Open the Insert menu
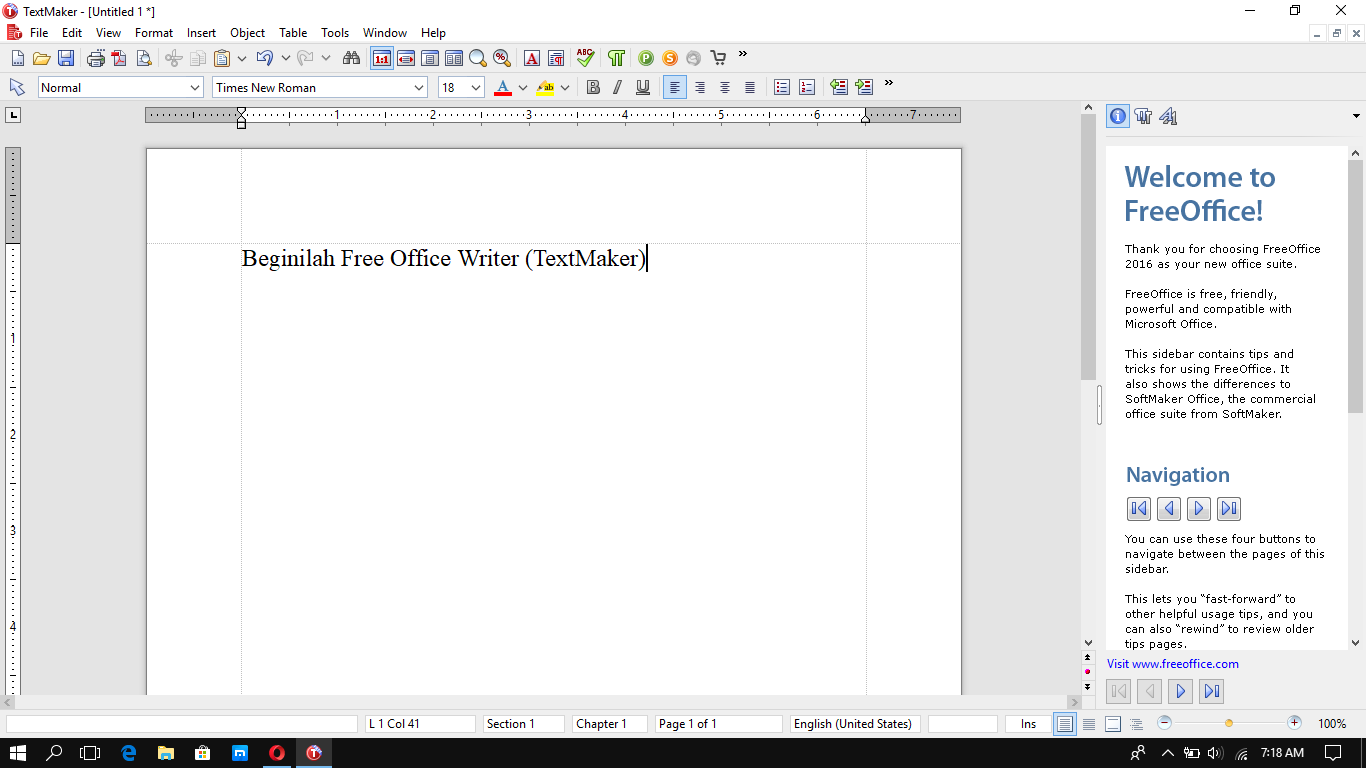 [201, 33]
